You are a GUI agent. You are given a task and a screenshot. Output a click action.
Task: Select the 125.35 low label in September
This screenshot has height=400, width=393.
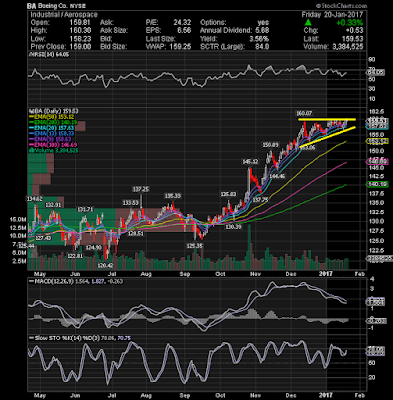pyautogui.click(x=194, y=245)
